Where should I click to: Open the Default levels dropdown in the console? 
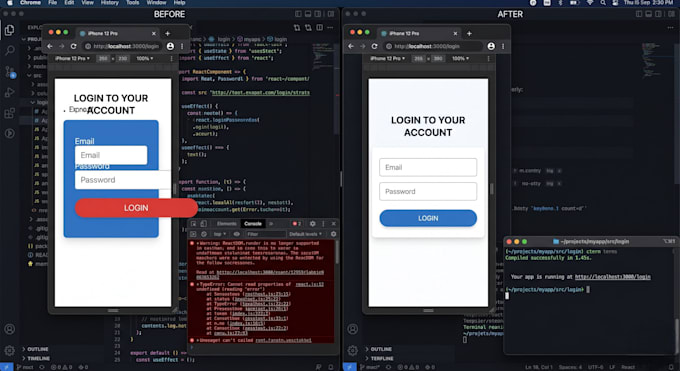306,234
